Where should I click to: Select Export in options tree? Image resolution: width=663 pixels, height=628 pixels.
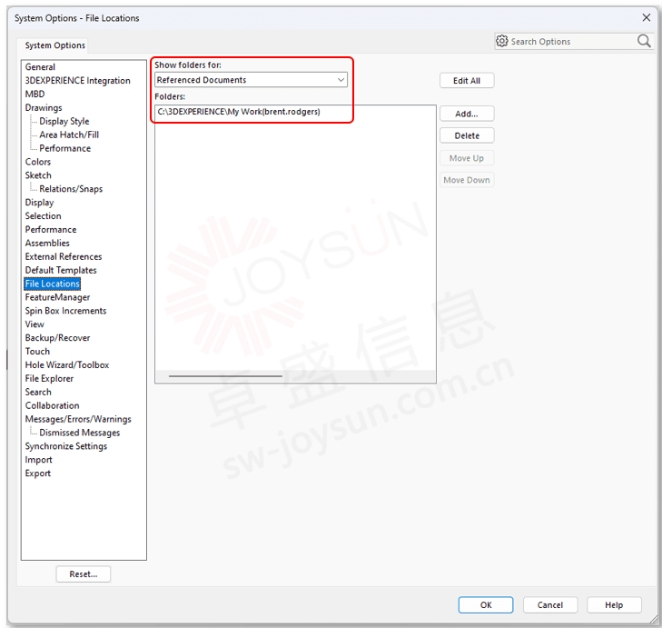pyautogui.click(x=38, y=473)
